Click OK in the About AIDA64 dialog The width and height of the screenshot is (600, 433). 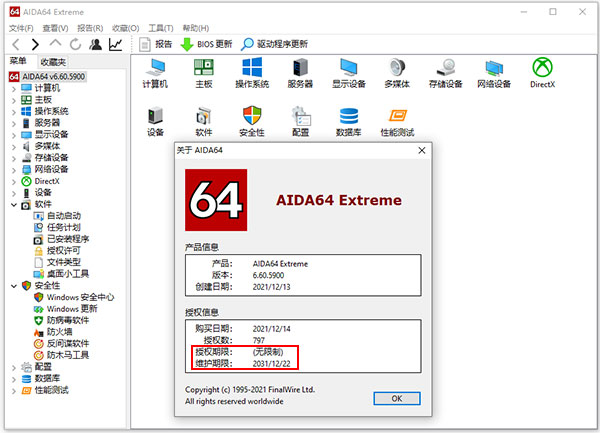click(x=397, y=399)
